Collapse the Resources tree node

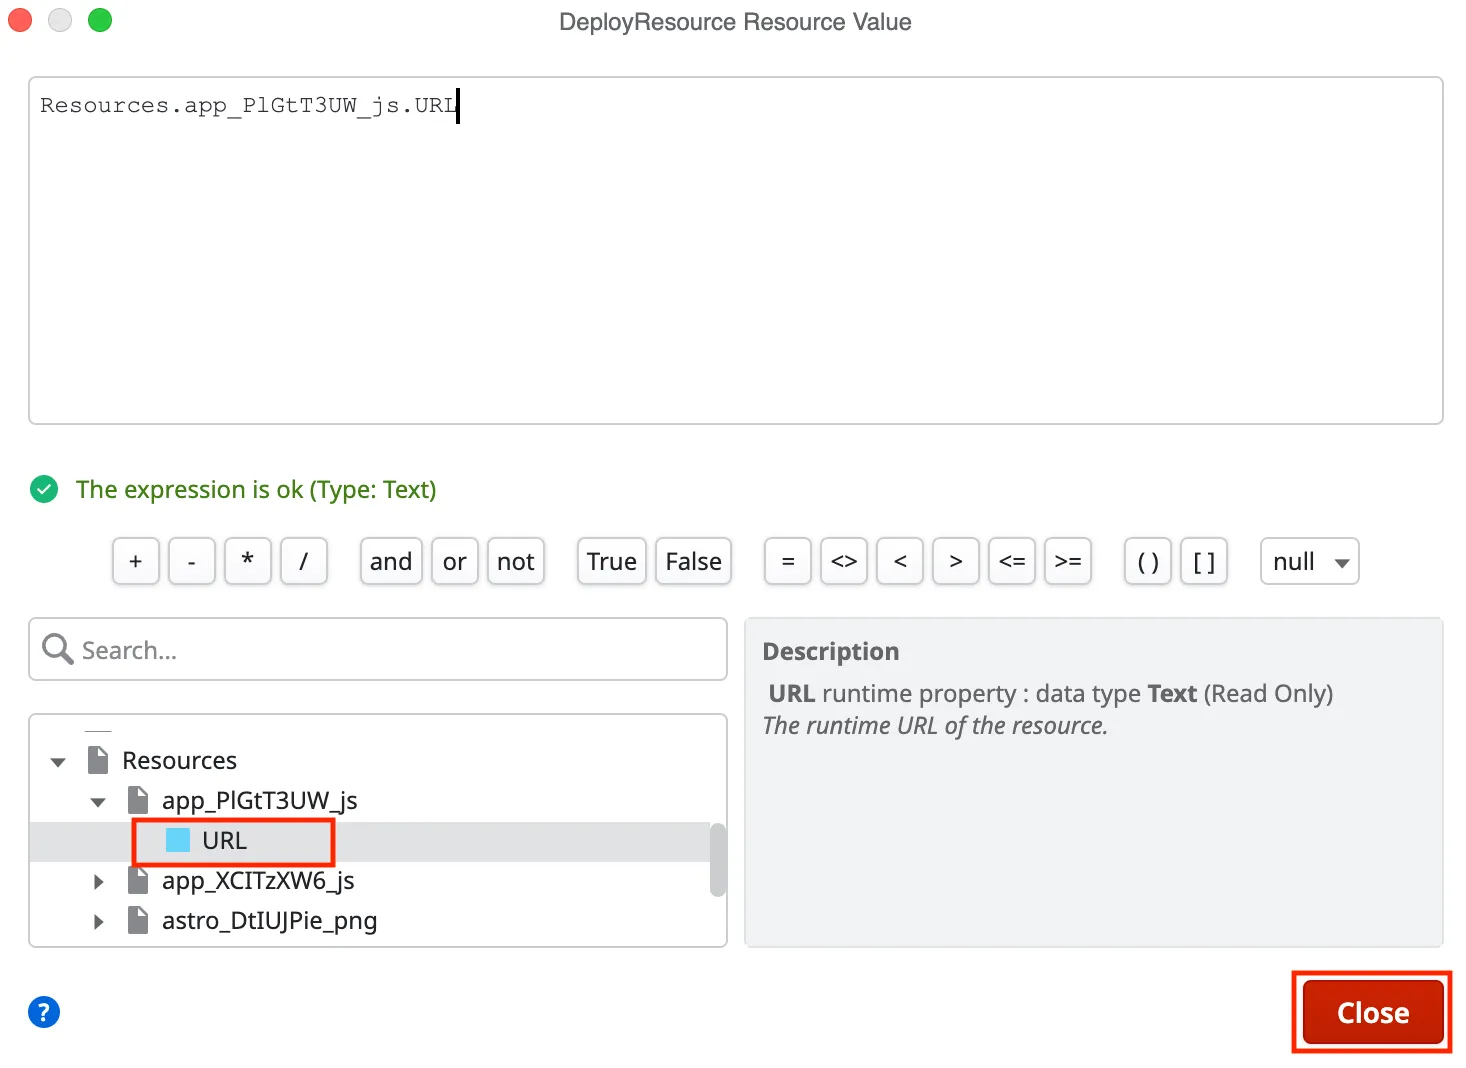[x=57, y=761]
